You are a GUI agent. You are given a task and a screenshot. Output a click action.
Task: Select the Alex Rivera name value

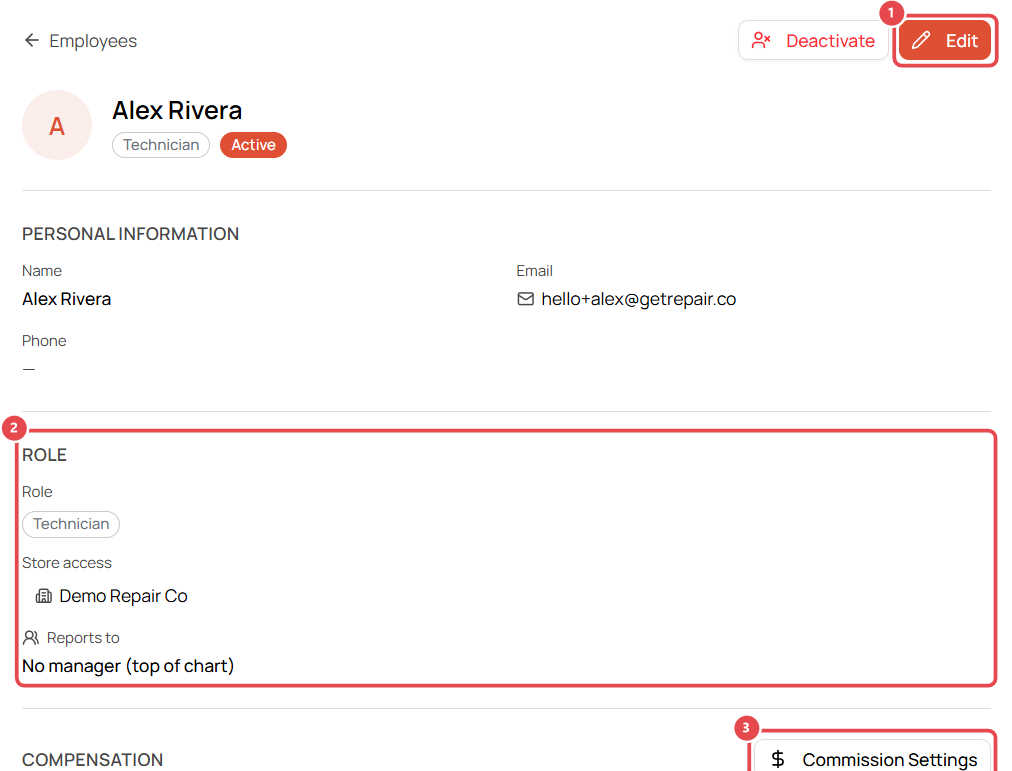click(x=66, y=299)
